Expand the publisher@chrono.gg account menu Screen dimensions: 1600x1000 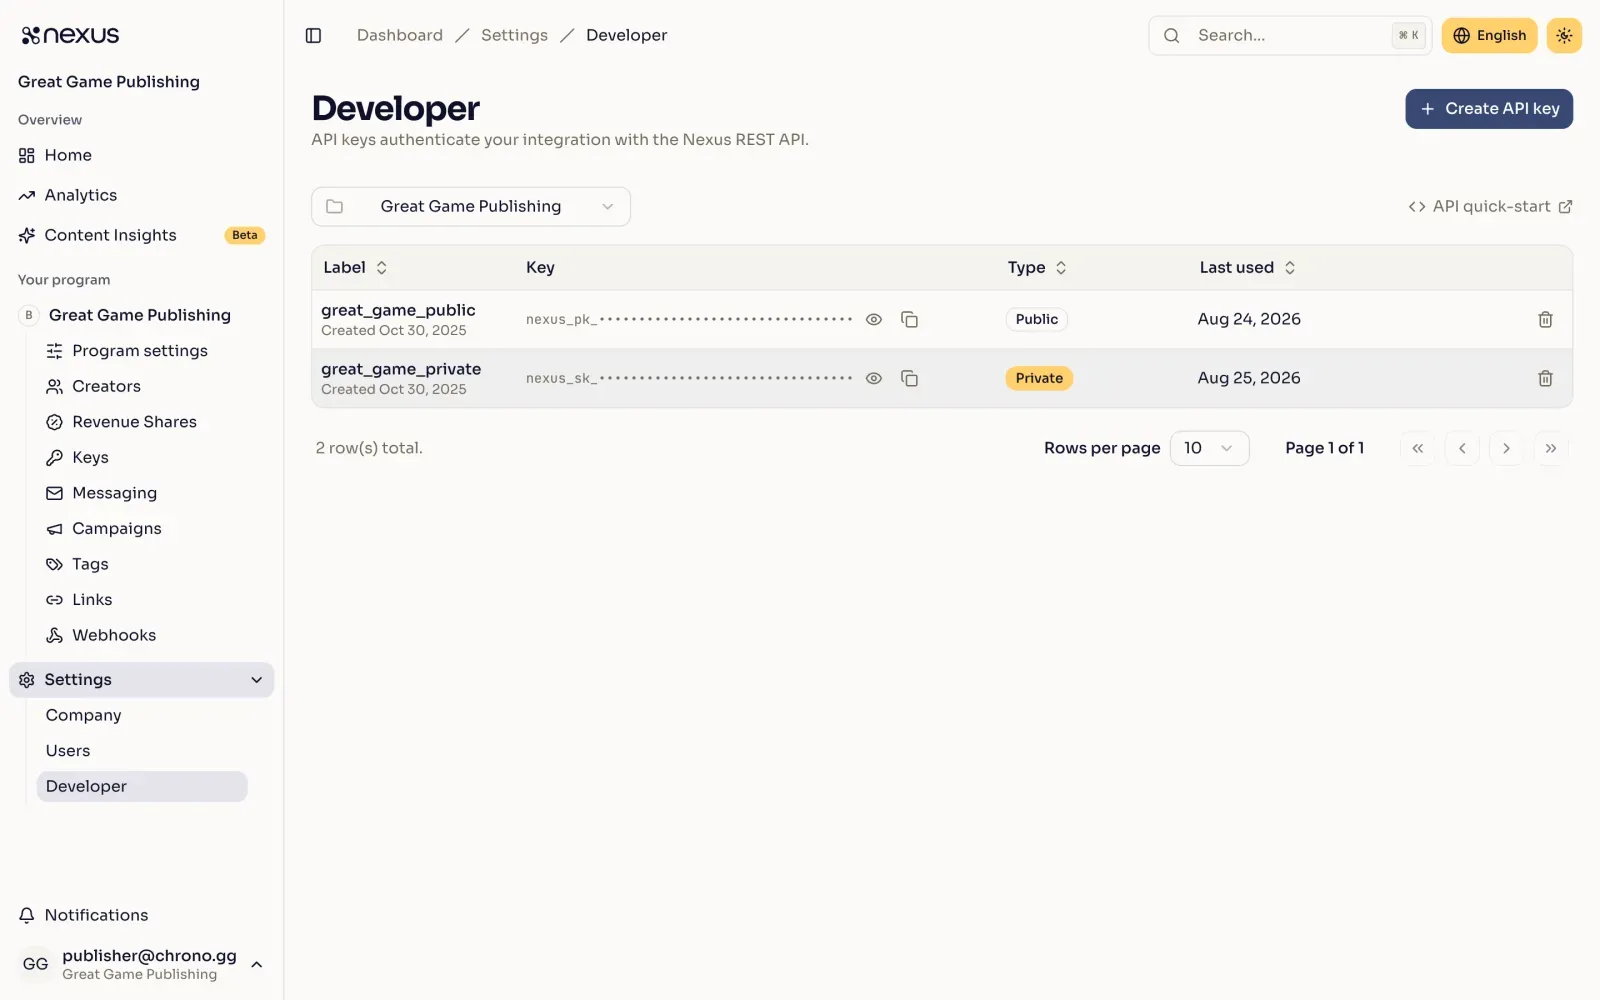point(142,964)
